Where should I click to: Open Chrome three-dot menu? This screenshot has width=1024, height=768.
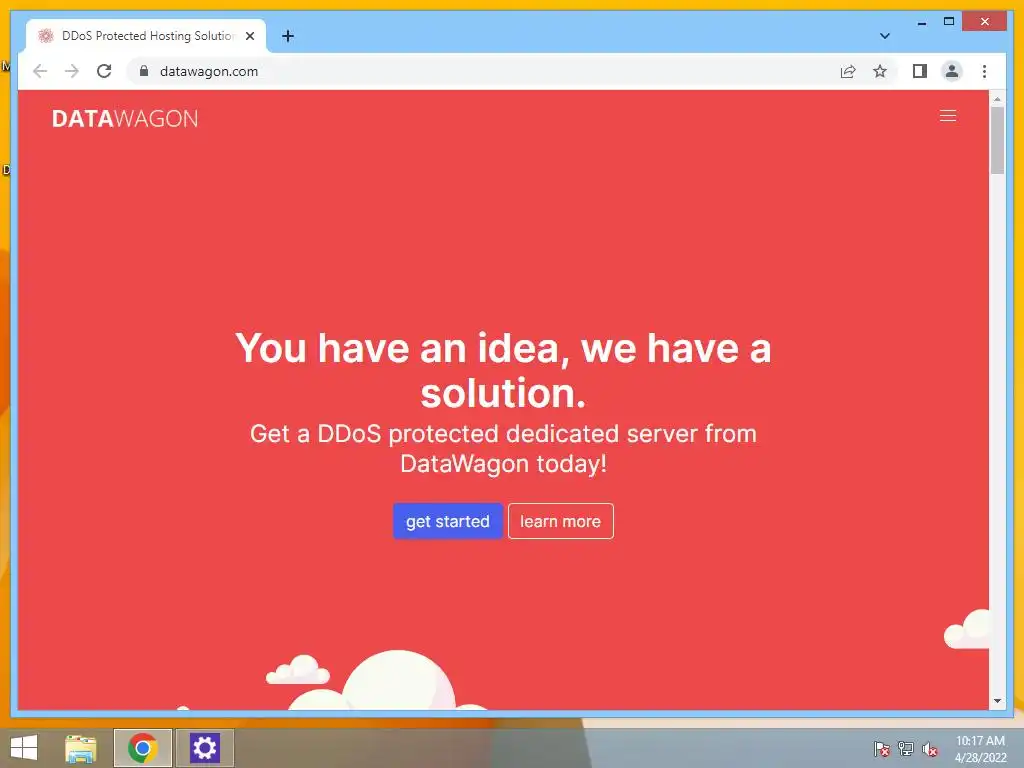[x=984, y=71]
